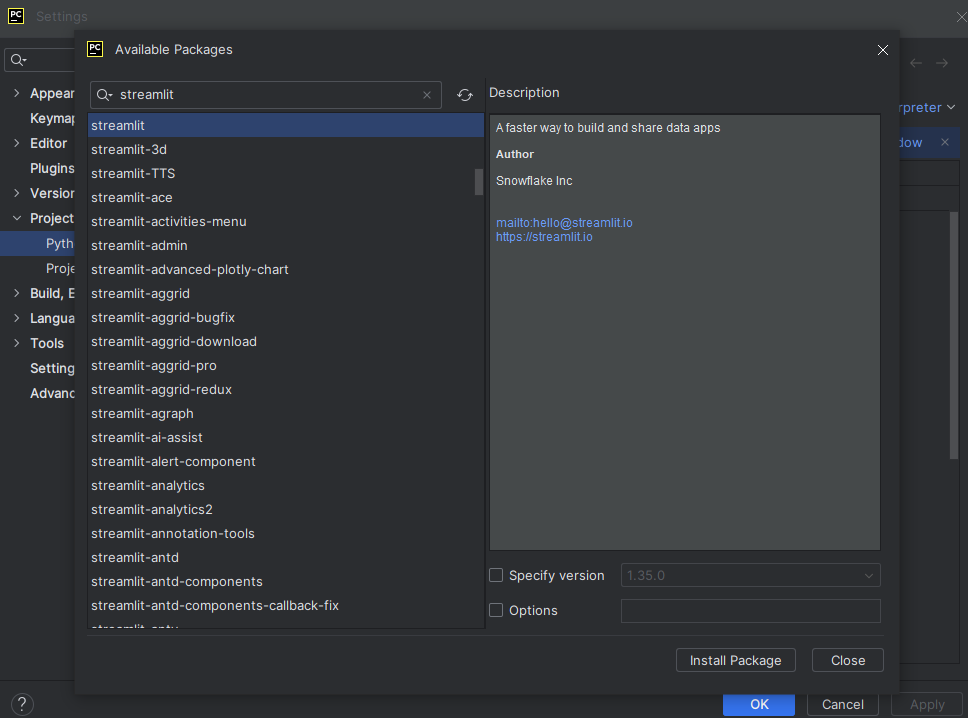This screenshot has width=968, height=718.
Task: Collapse the Project section in Settings tree
Action: click(x=17, y=218)
